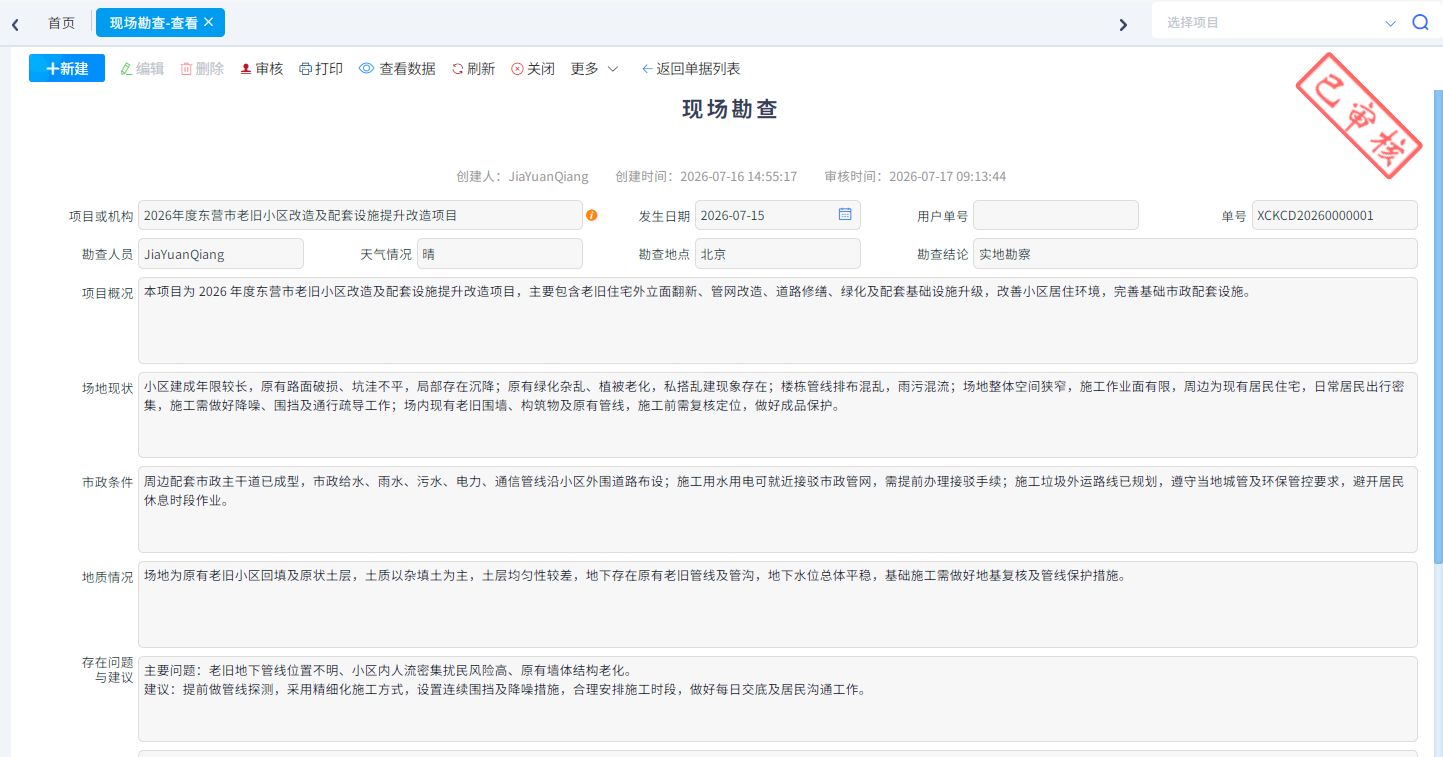Click the 项目概况 text area
The image size is (1443, 757).
click(778, 320)
